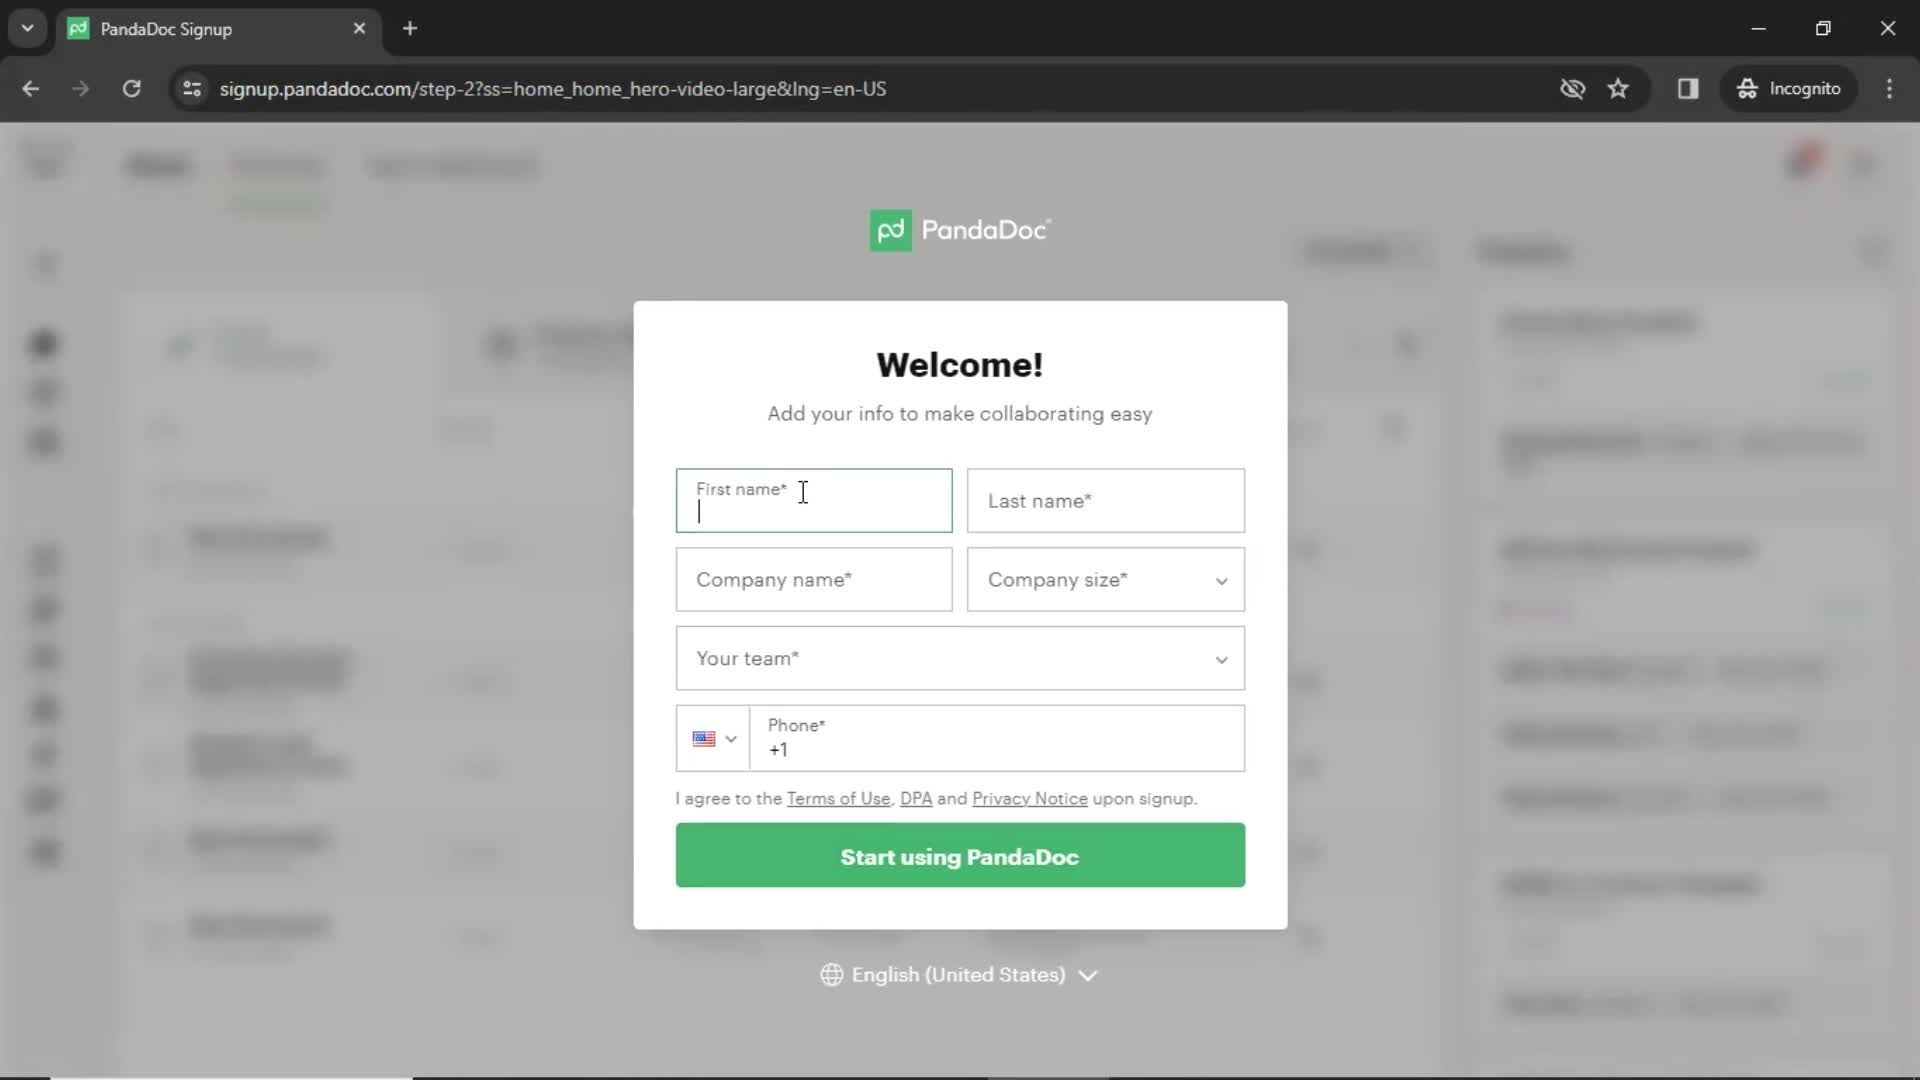Click the bookmark/favorites star icon
This screenshot has width=1920, height=1080.
pyautogui.click(x=1621, y=88)
